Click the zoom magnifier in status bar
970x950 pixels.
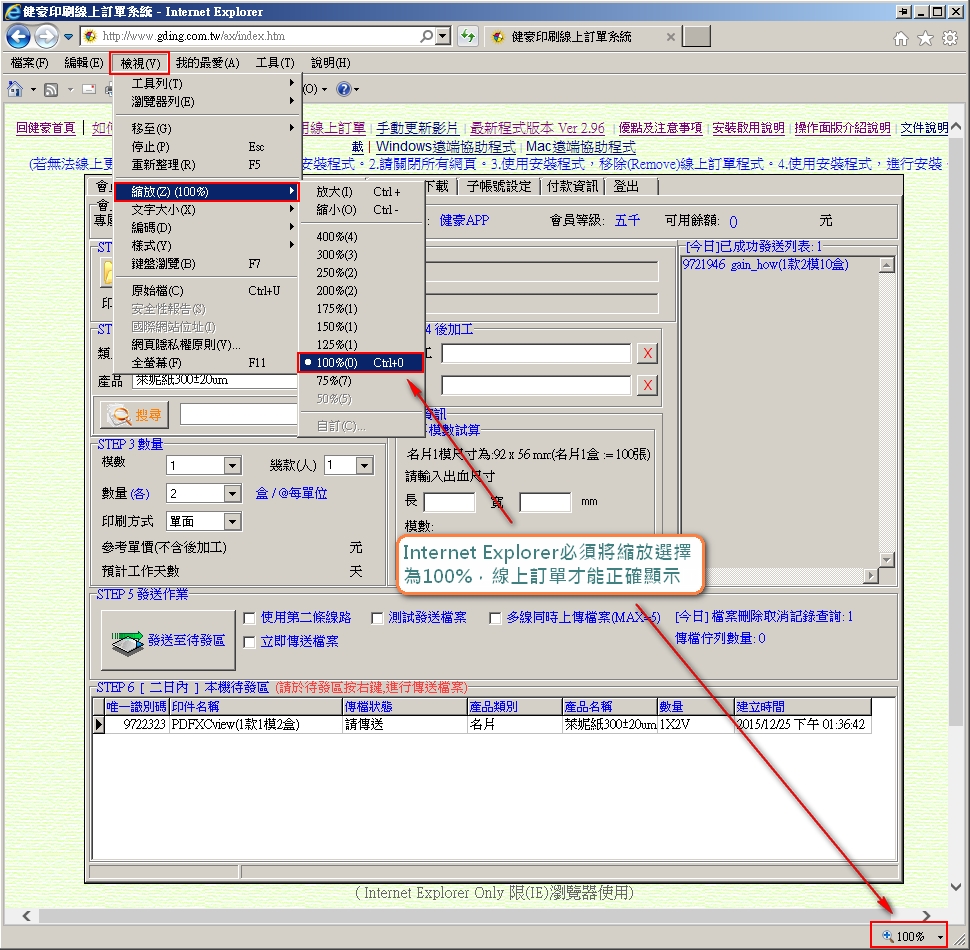[x=887, y=936]
